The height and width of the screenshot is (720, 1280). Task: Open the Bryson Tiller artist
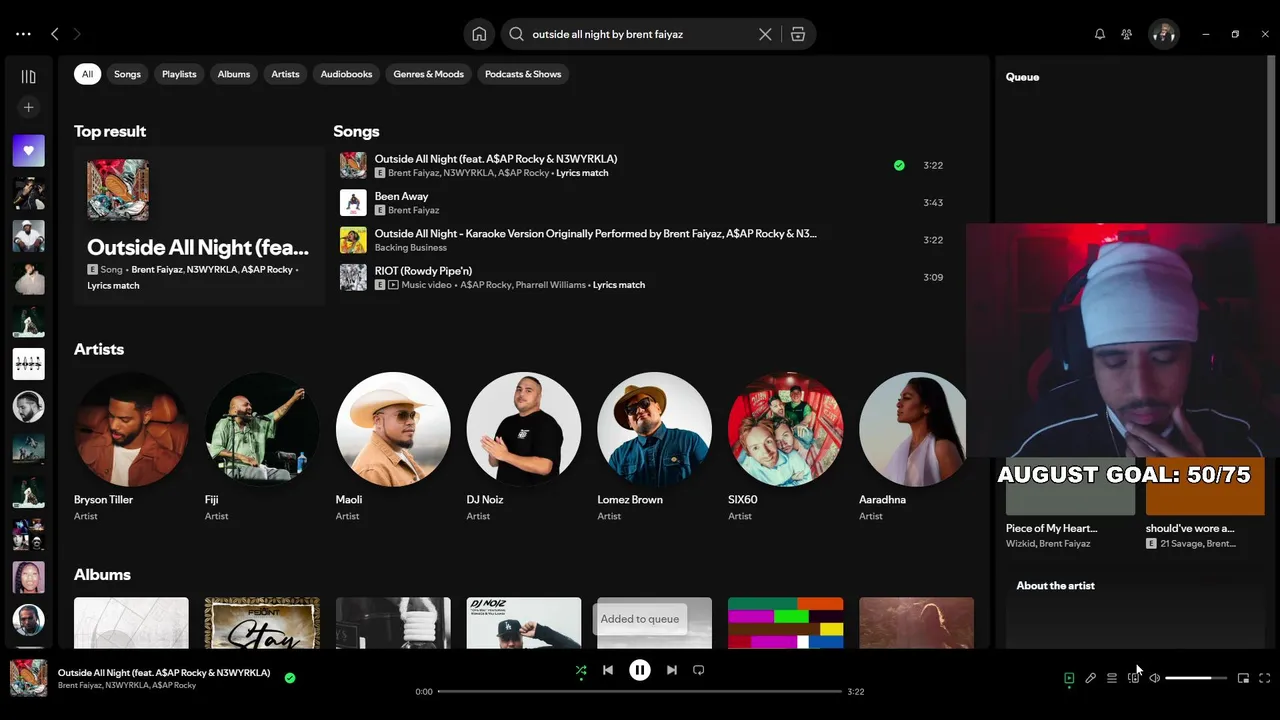(131, 447)
